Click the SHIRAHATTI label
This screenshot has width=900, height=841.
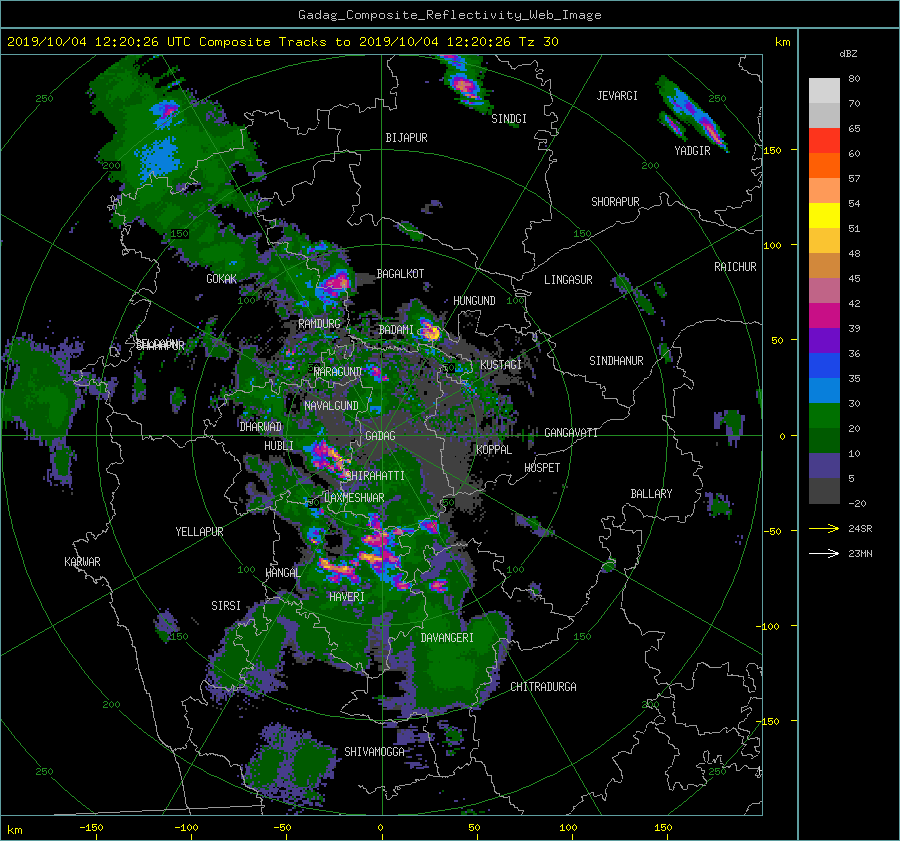click(x=375, y=476)
